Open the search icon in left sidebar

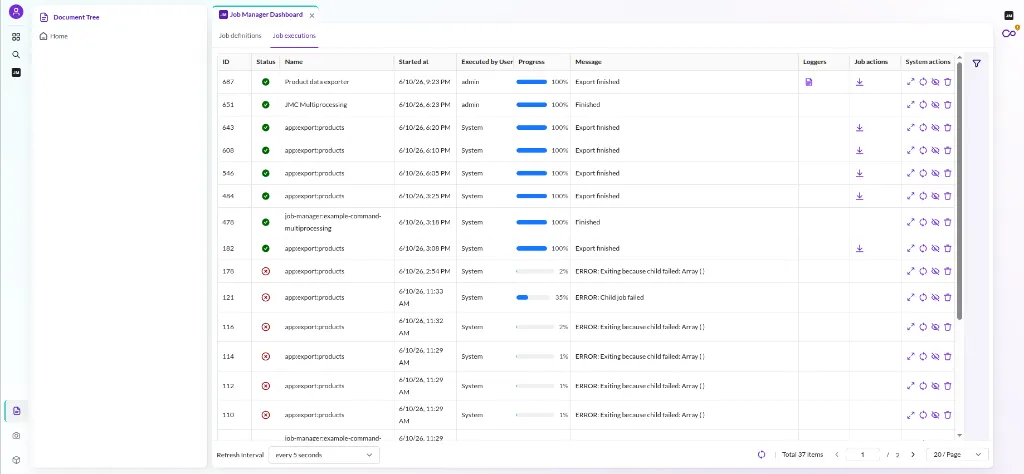click(x=16, y=55)
